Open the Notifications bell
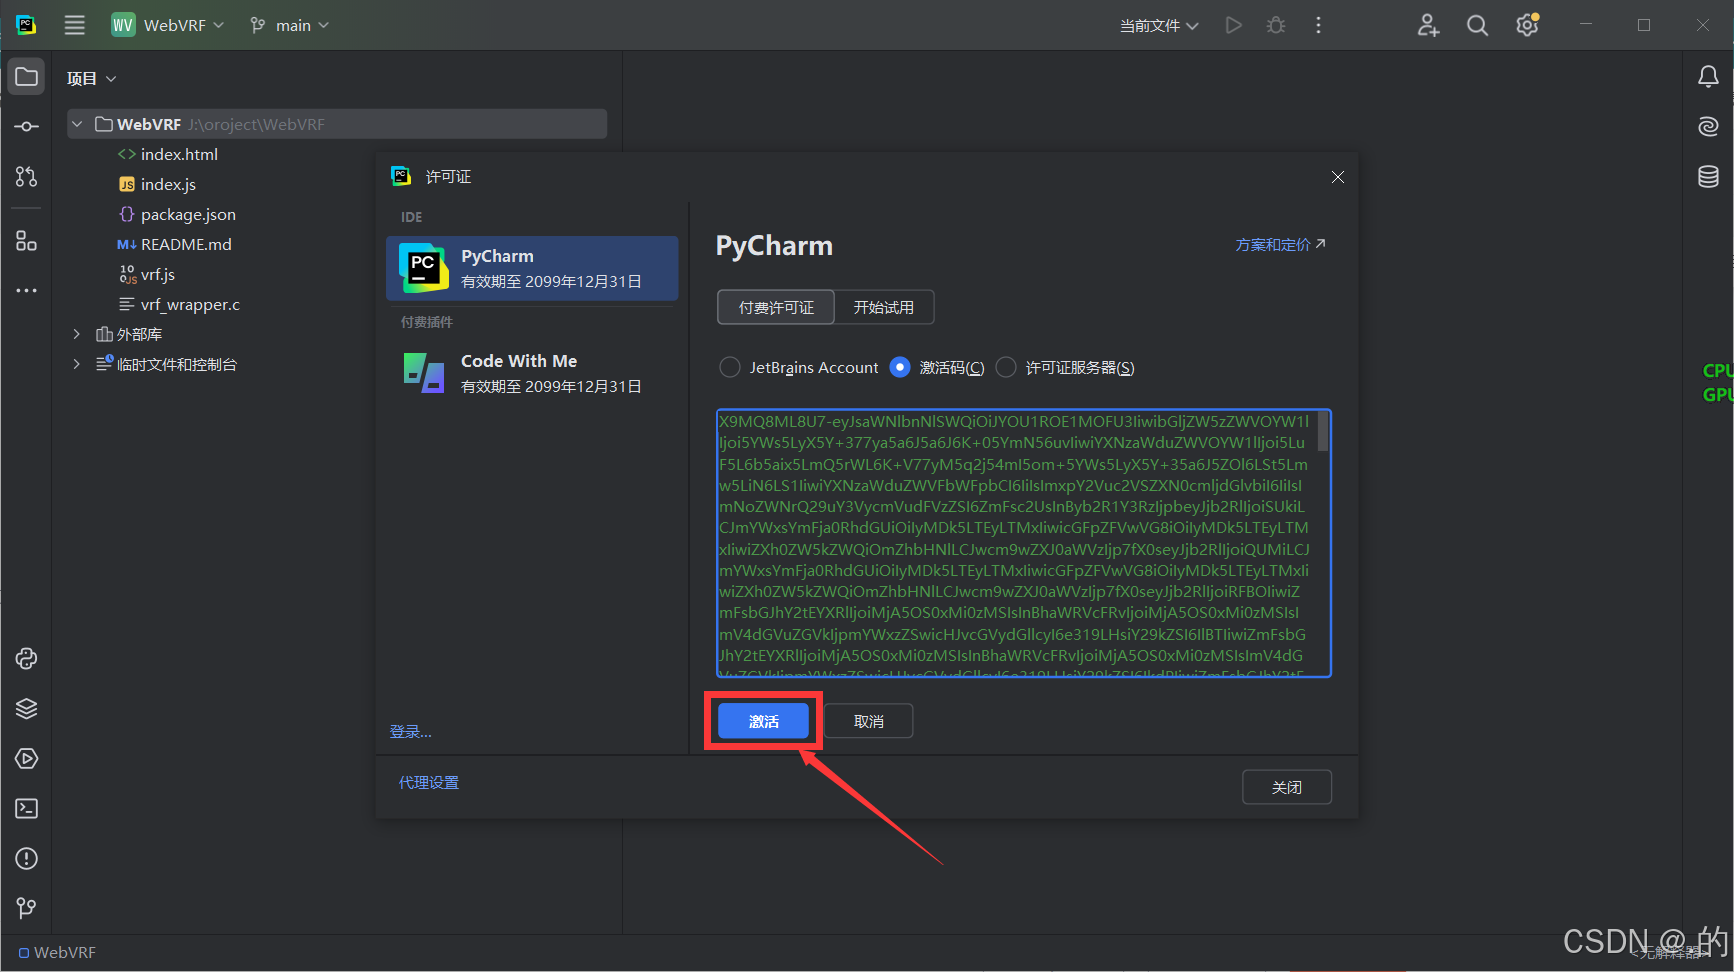The width and height of the screenshot is (1734, 972). pos(1708,77)
